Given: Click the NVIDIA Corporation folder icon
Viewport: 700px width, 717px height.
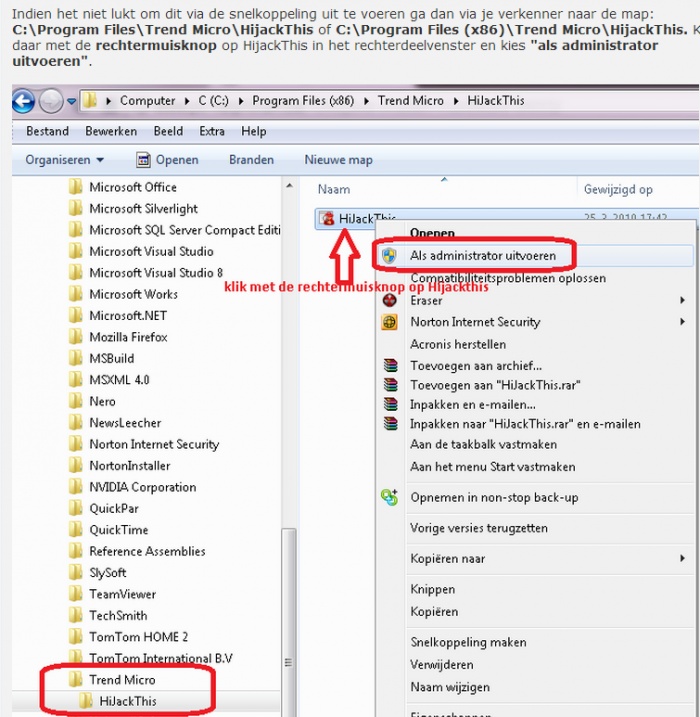Looking at the screenshot, I should (x=75, y=487).
